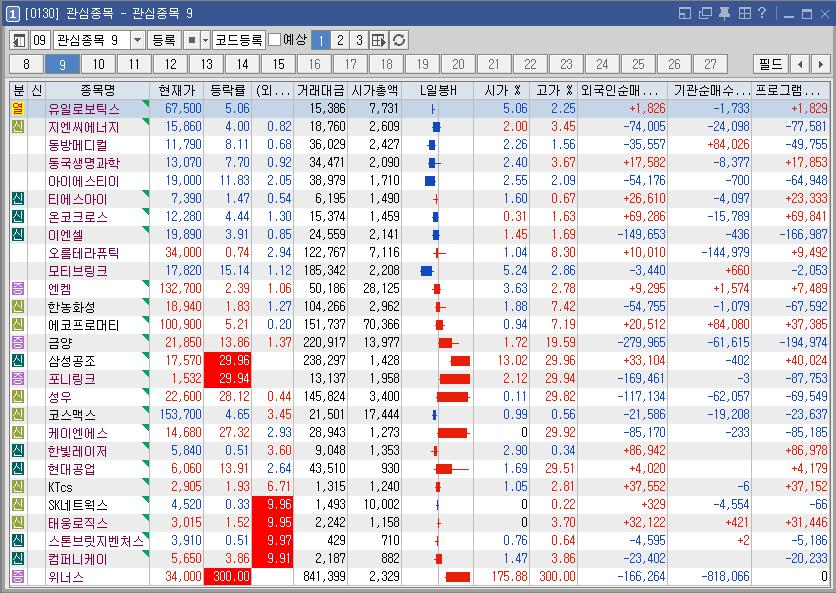Image resolution: width=836 pixels, height=593 pixels.
Task: Click the 신 badge on 온코크로스 row
Action: click(18, 217)
